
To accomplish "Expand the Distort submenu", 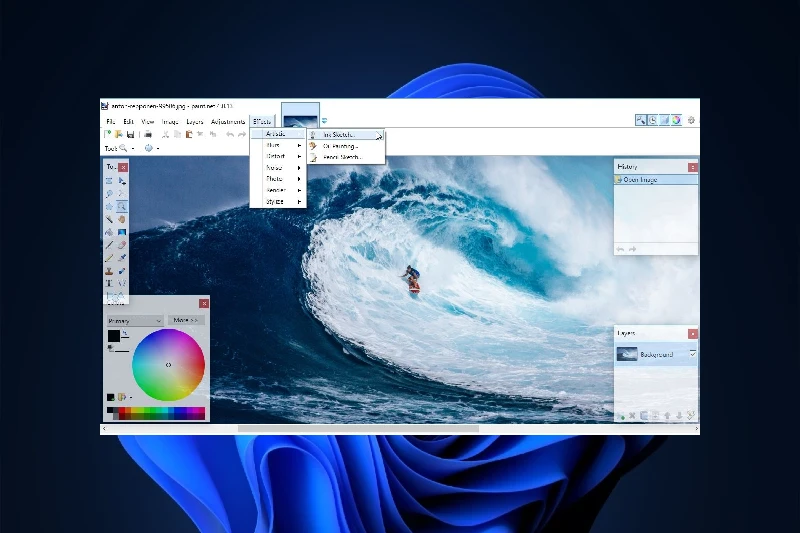I will [x=278, y=156].
